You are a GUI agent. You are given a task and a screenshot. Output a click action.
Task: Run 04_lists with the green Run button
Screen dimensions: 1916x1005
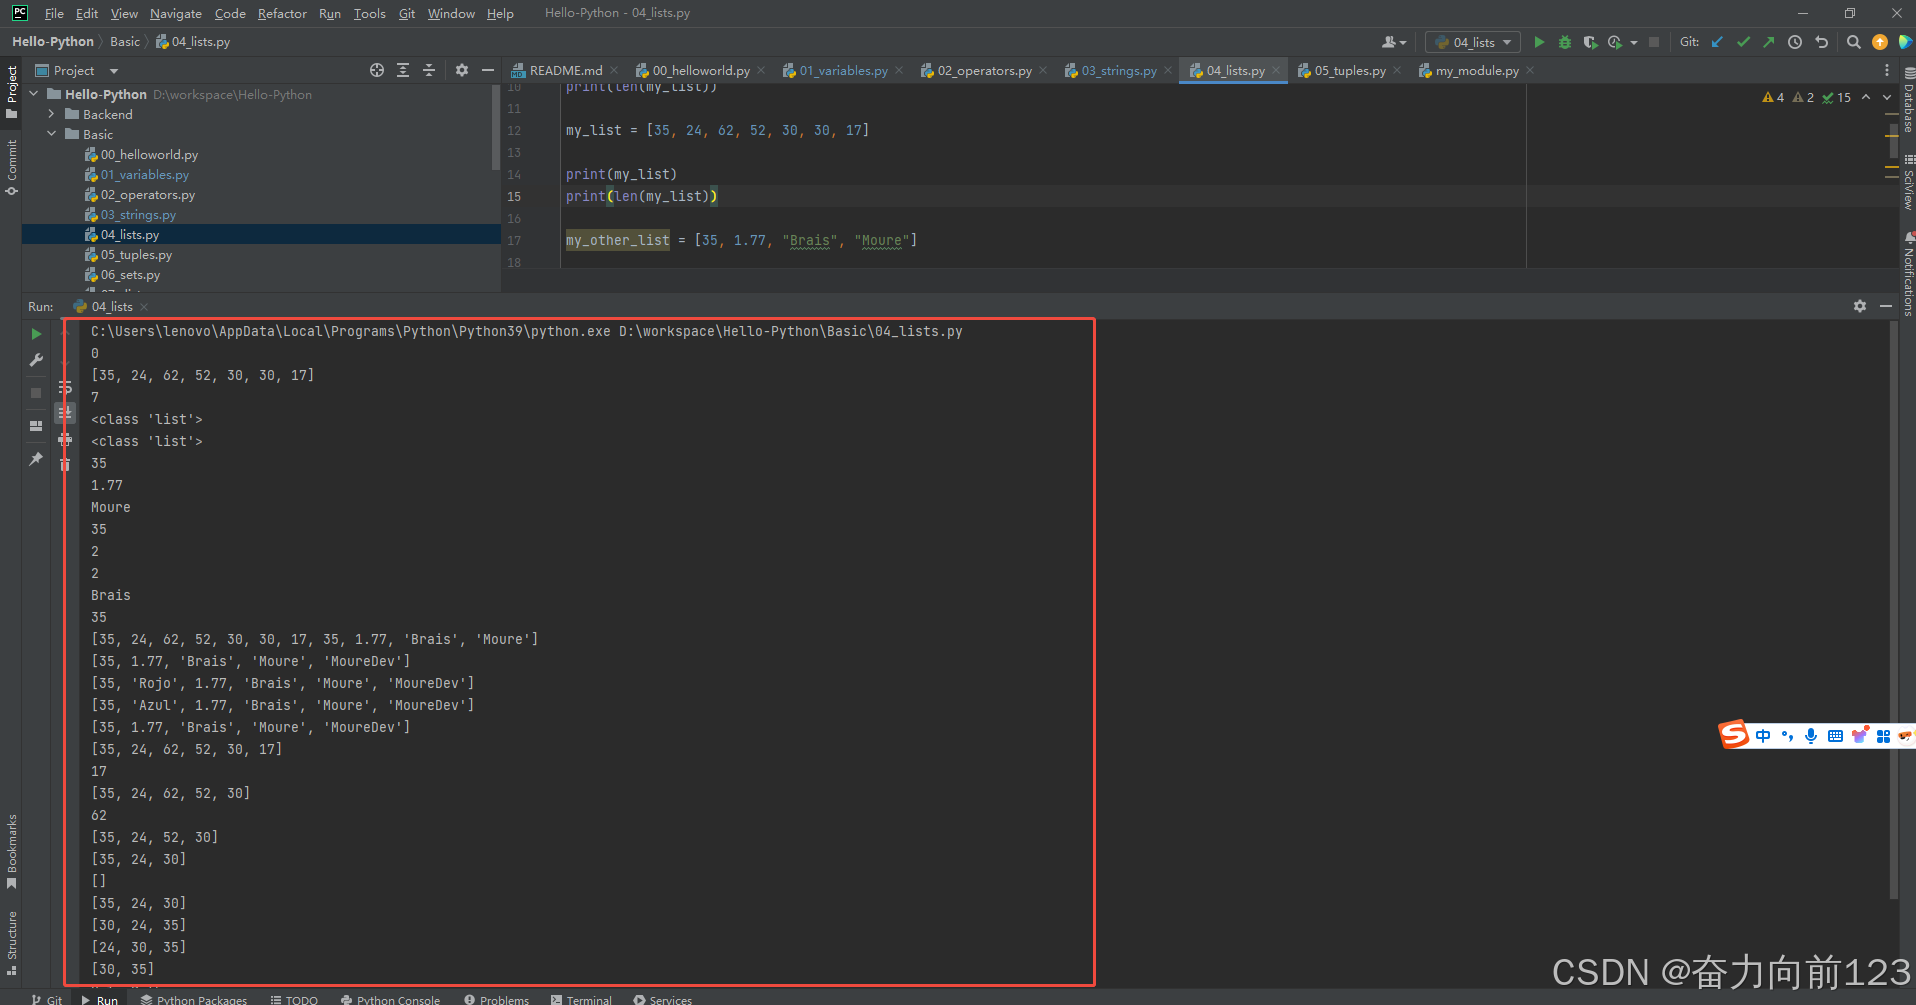1539,42
